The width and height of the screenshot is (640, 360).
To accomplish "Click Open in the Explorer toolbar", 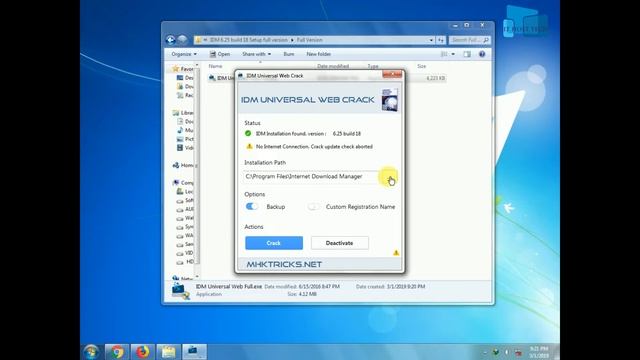I will (x=220, y=54).
